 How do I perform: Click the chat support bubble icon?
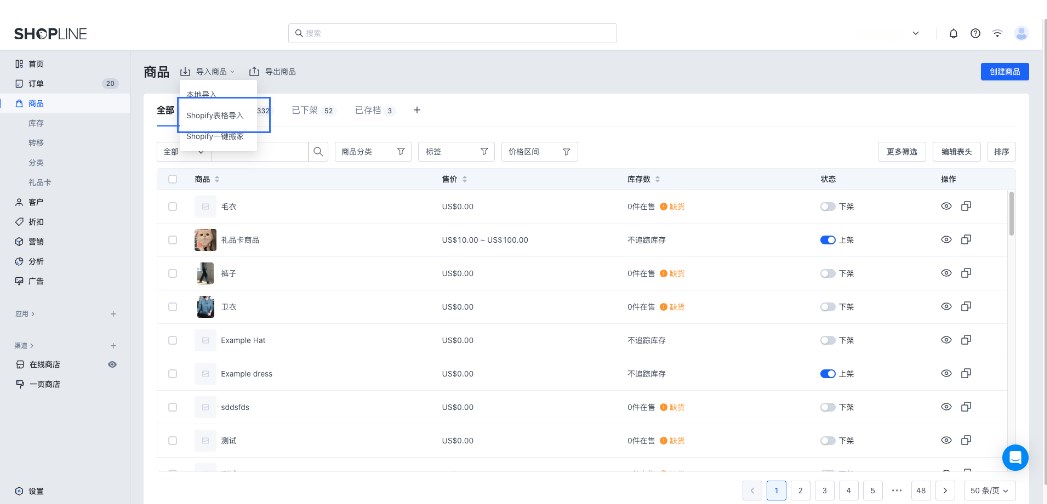click(x=1015, y=458)
